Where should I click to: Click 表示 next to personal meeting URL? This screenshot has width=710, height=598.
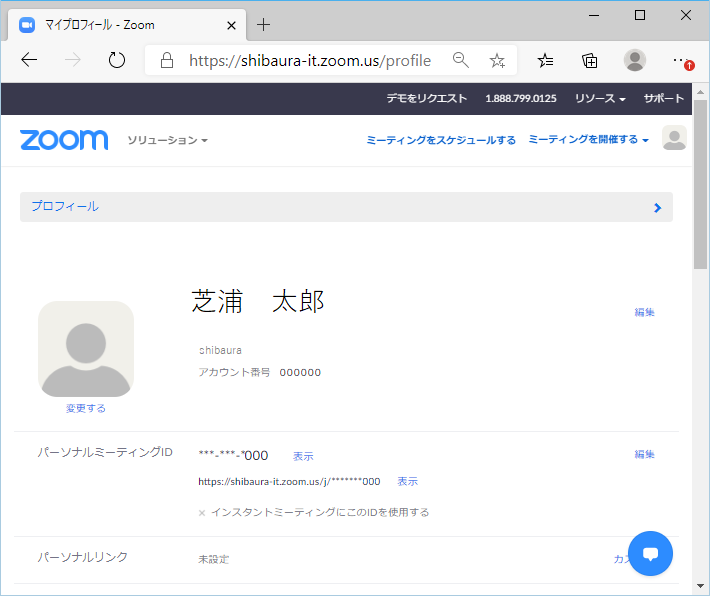408,482
